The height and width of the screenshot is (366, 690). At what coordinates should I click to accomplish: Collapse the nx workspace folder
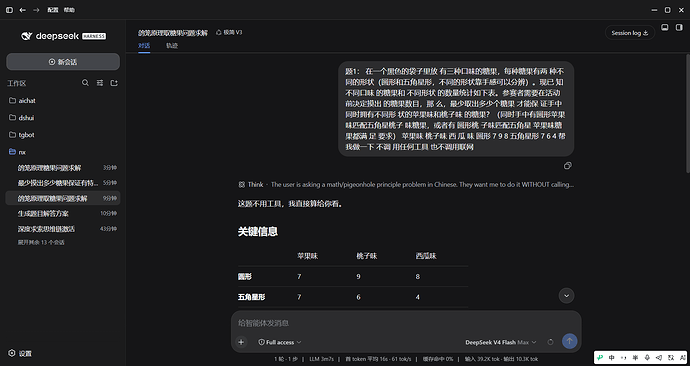click(x=22, y=152)
